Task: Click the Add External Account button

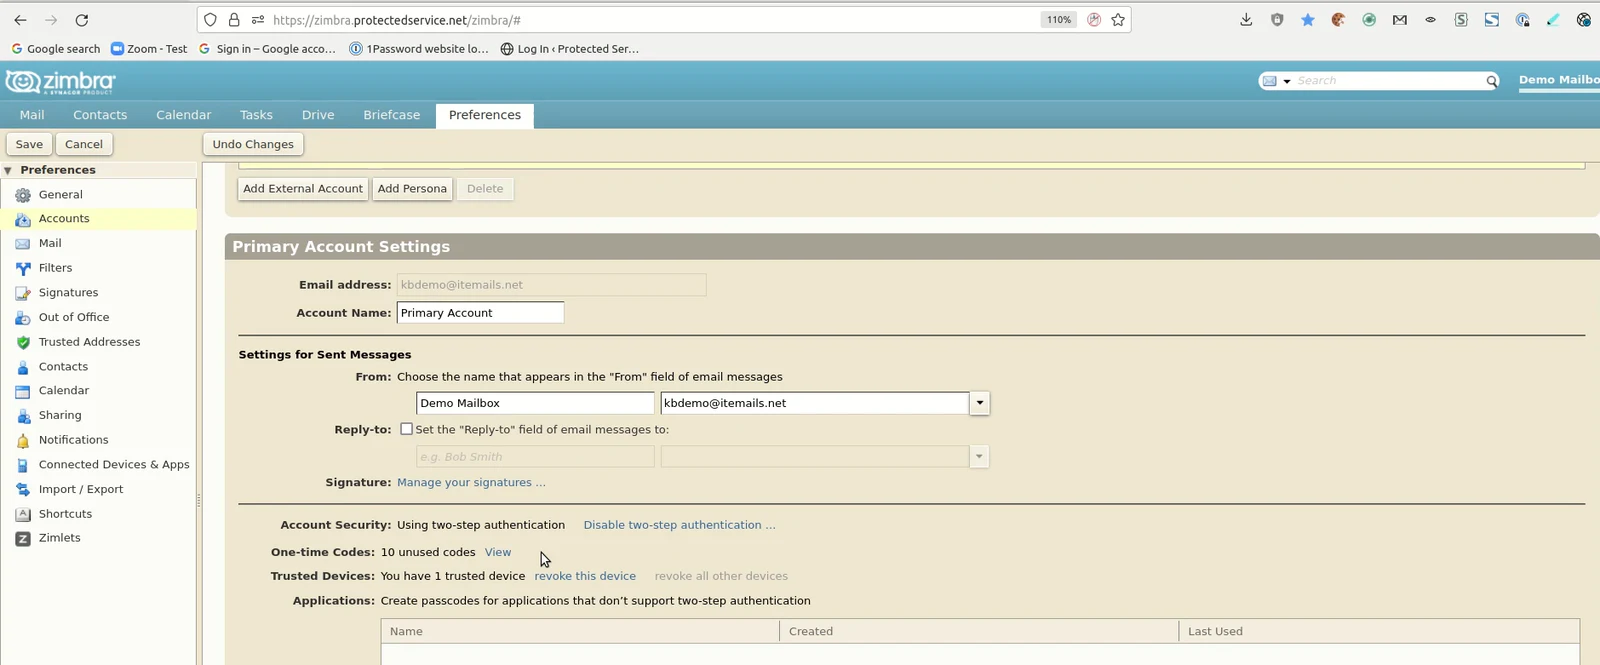Action: point(303,189)
